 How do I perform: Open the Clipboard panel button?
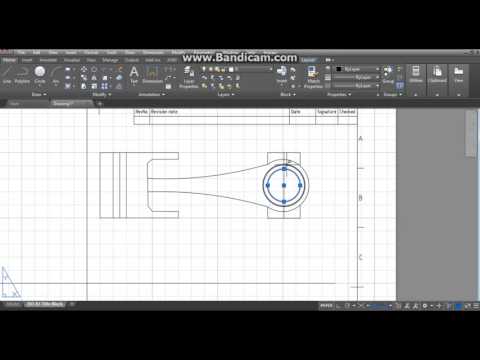click(x=437, y=75)
